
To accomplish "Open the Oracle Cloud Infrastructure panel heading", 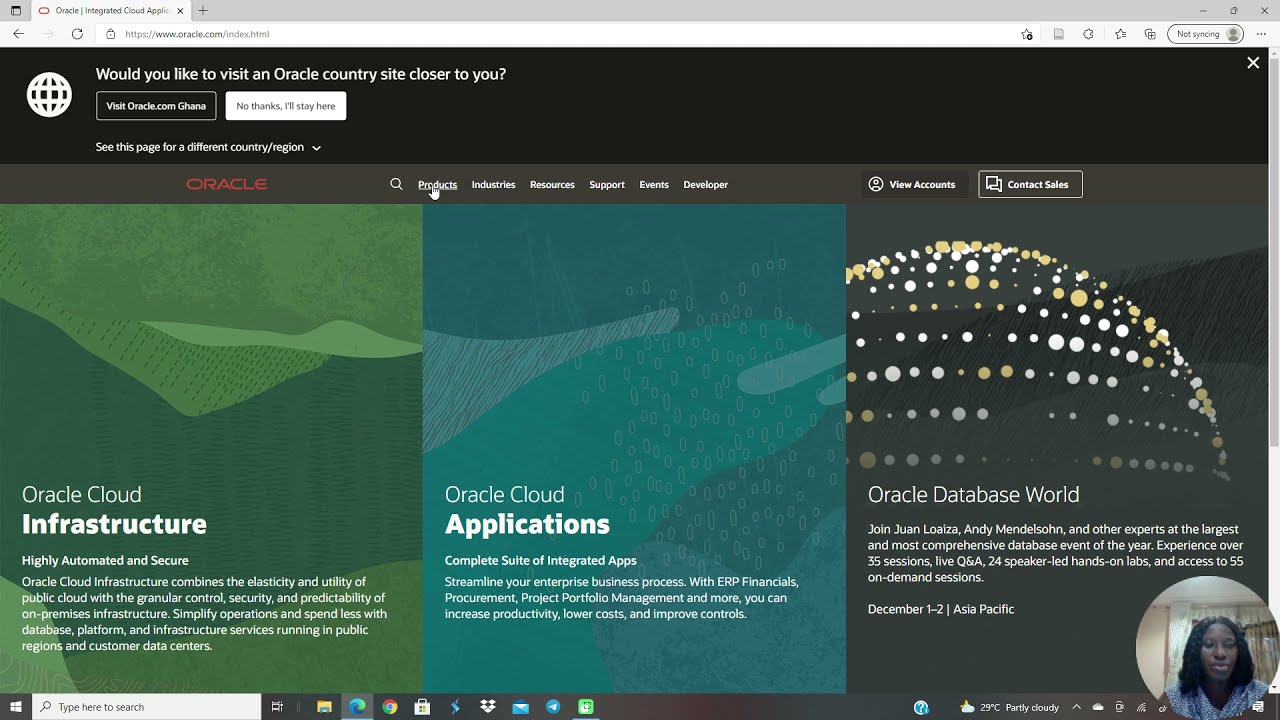I will (x=114, y=511).
